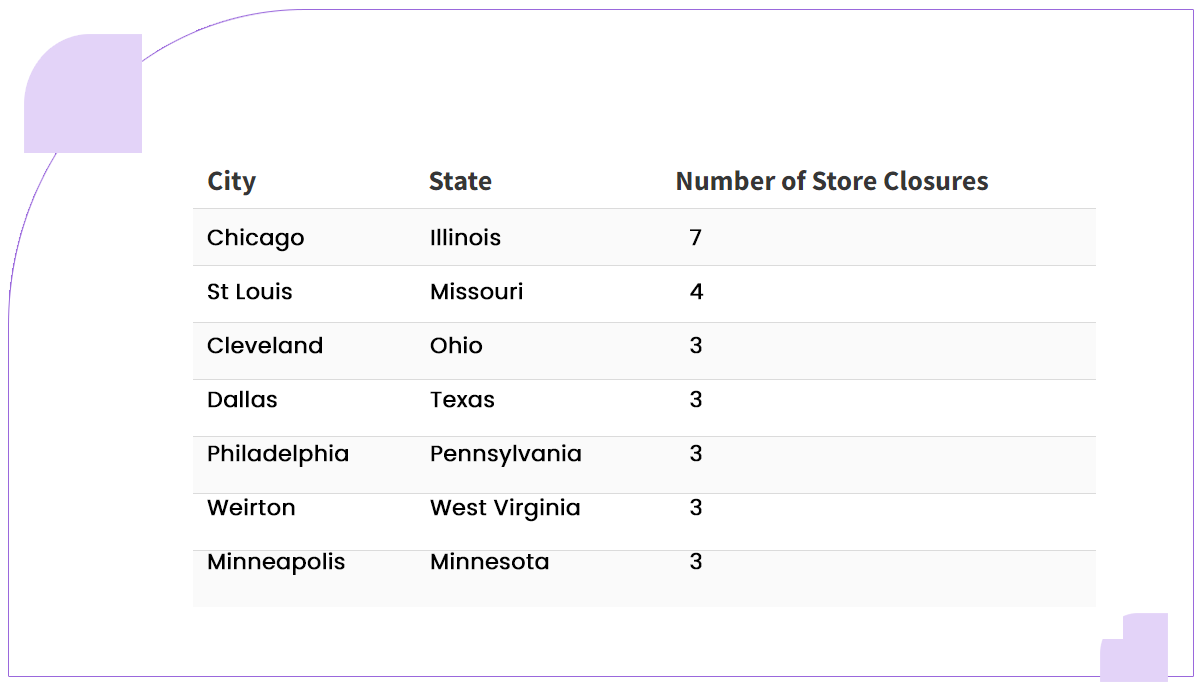Click the Number of Store Closures header
Screen dimensions: 1202x684
[x=831, y=182]
